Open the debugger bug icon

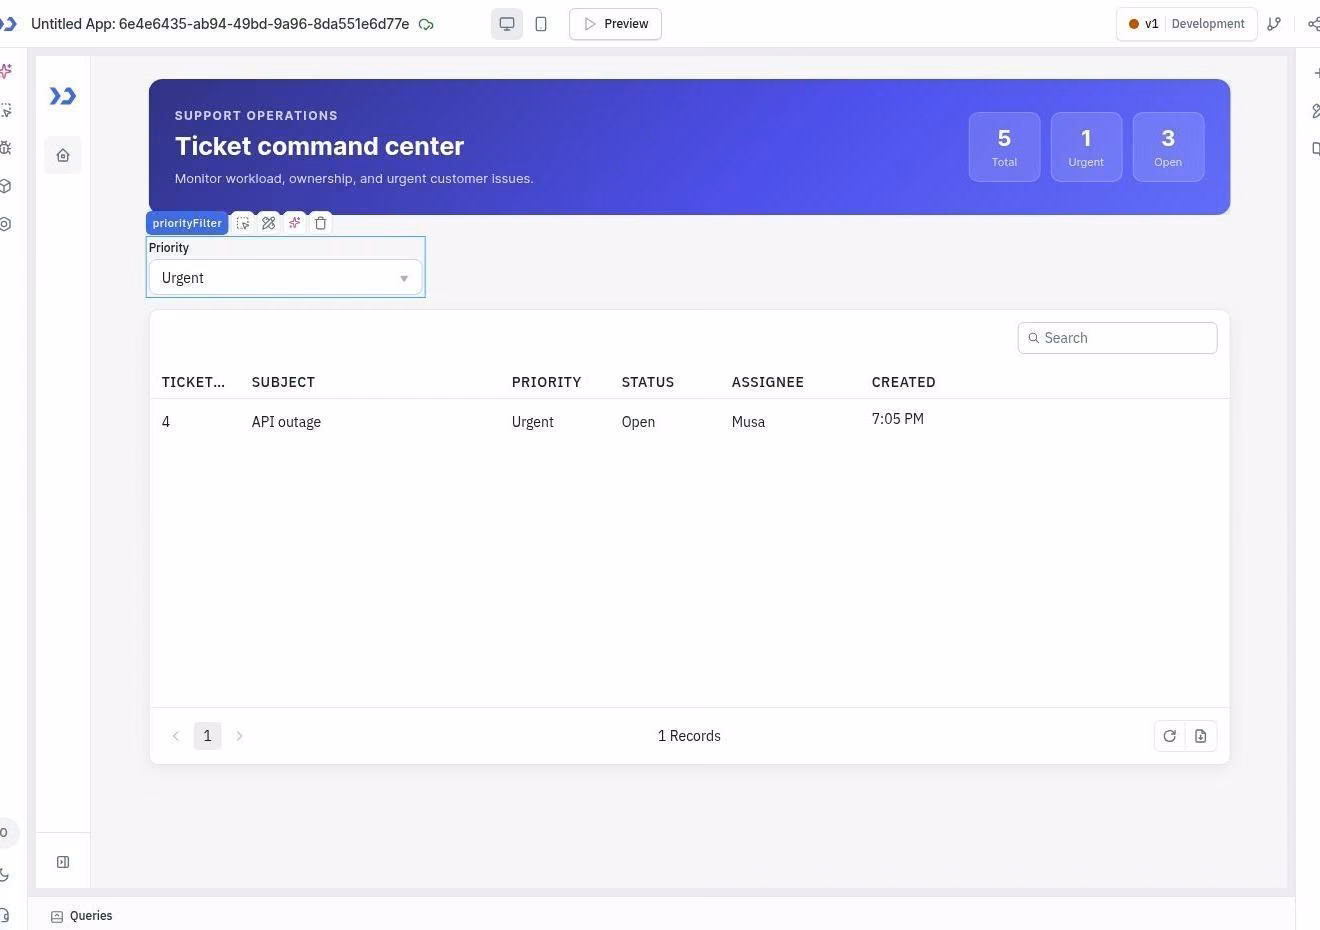(6, 148)
